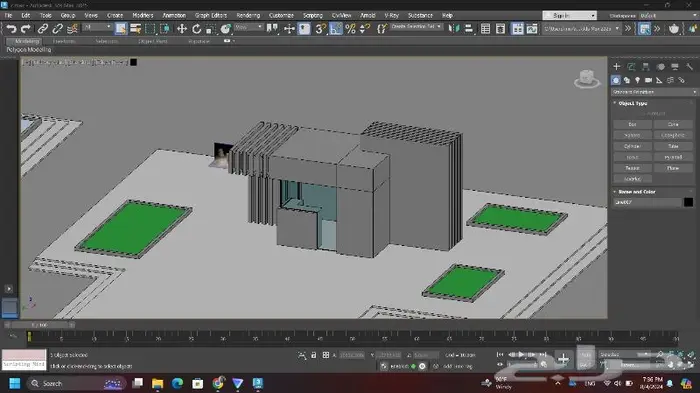Open the Modifiers menu
The height and width of the screenshot is (393, 700).
click(x=143, y=15)
